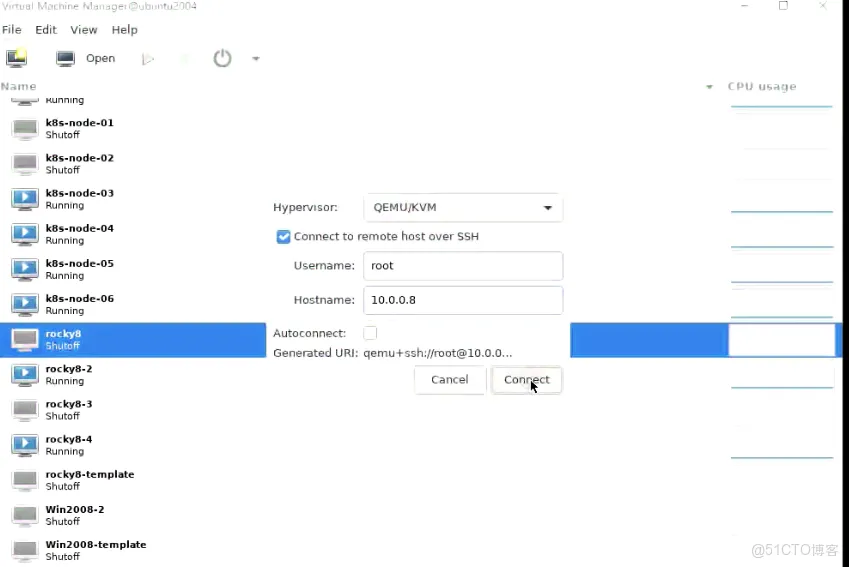Sort by the Name column header
The image size is (849, 567).
pos(18,87)
